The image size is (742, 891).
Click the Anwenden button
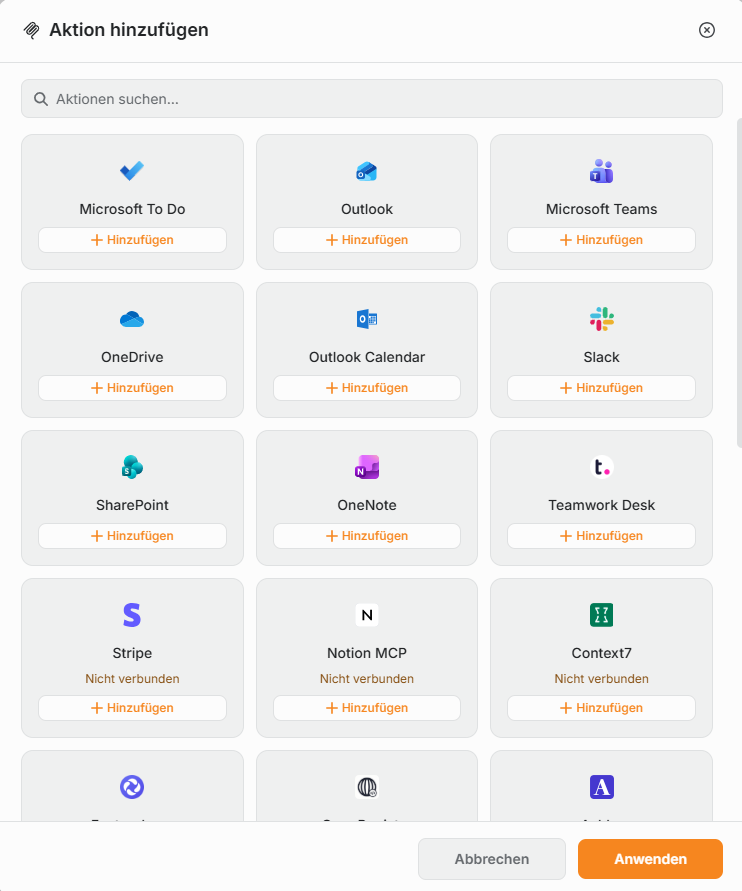[650, 859]
